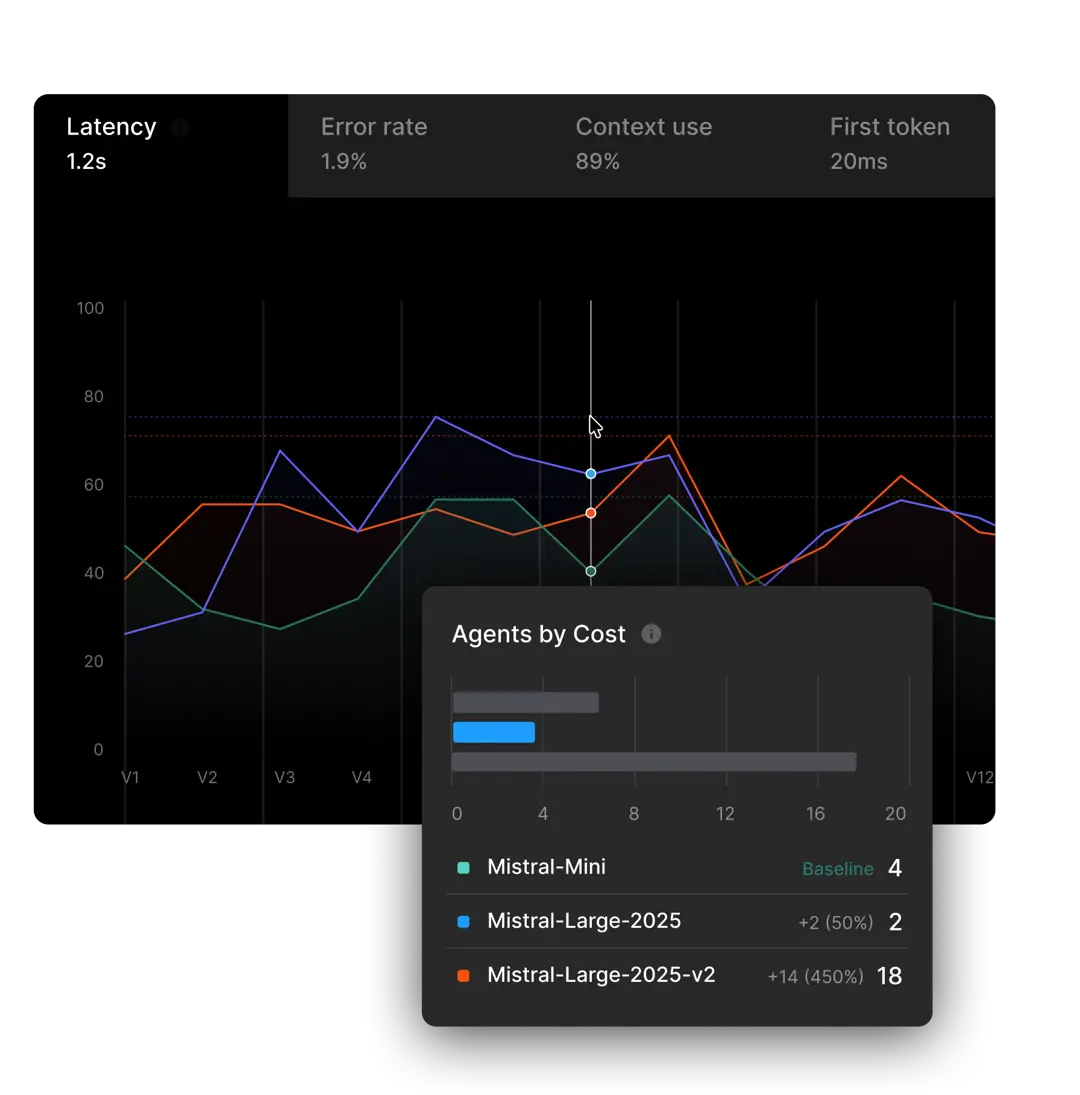
Task: Click the orange Mistral-Large-2025-v2 swatch
Action: (x=463, y=976)
